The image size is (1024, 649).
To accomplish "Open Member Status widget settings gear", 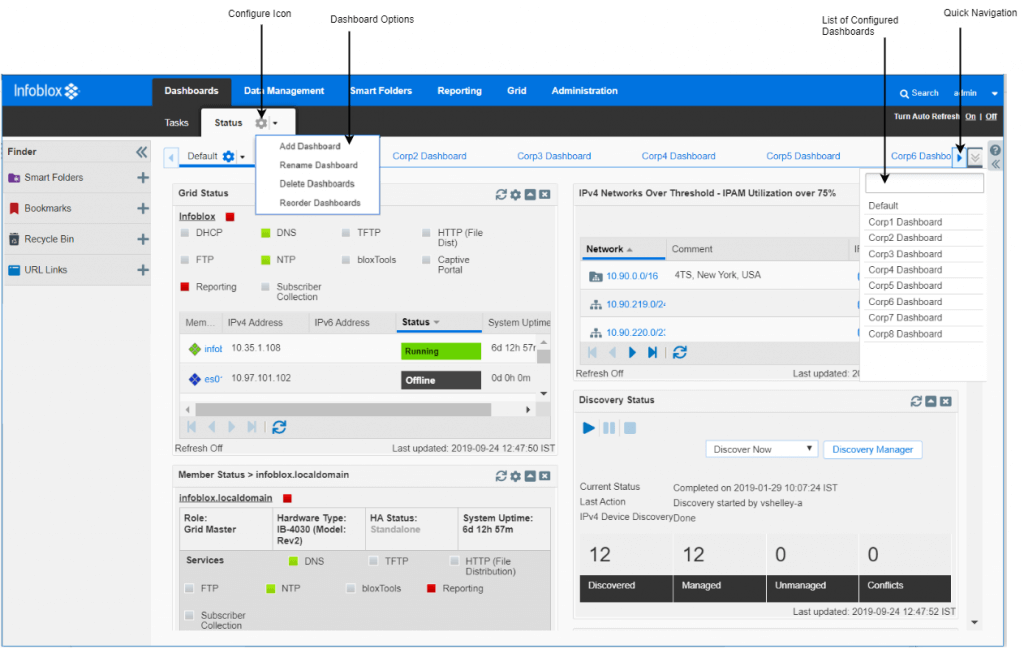I will click(x=515, y=476).
